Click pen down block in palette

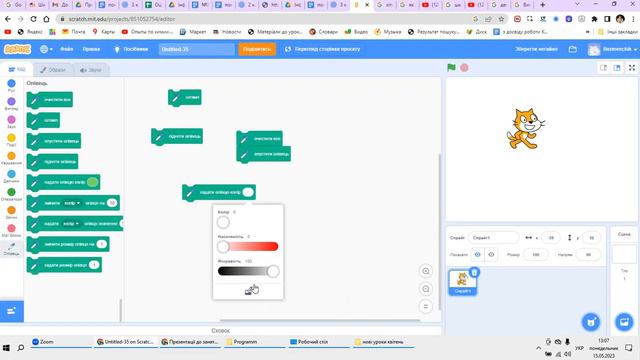pyautogui.click(x=54, y=141)
